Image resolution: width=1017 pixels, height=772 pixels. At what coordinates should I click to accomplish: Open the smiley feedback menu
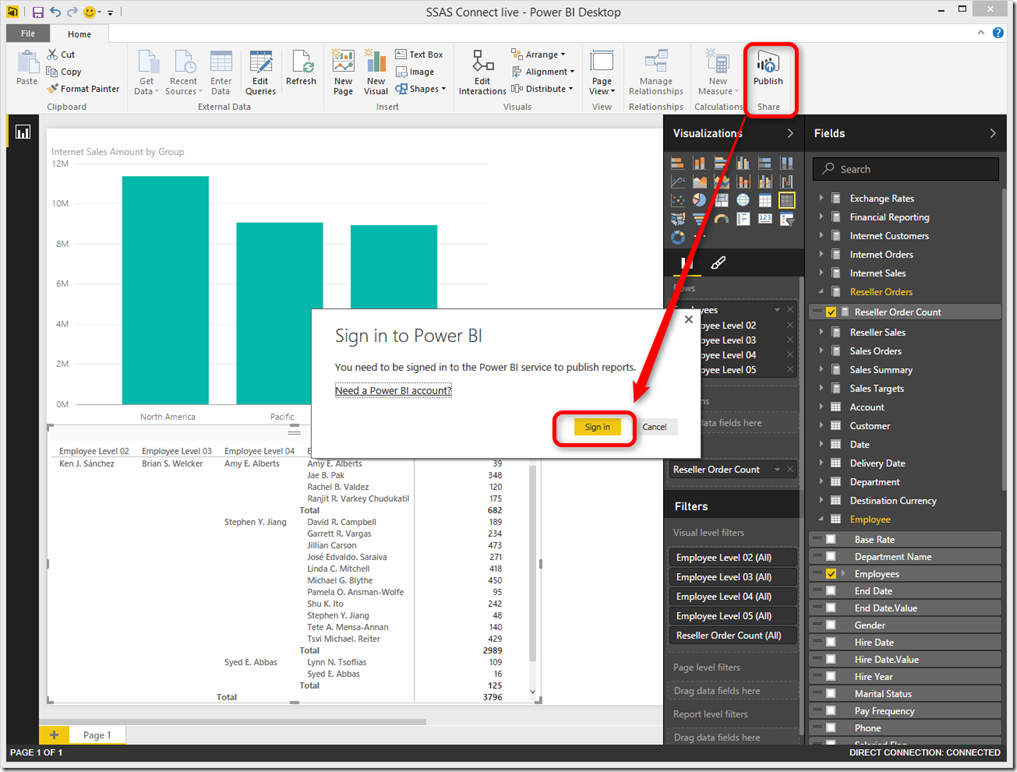[92, 12]
